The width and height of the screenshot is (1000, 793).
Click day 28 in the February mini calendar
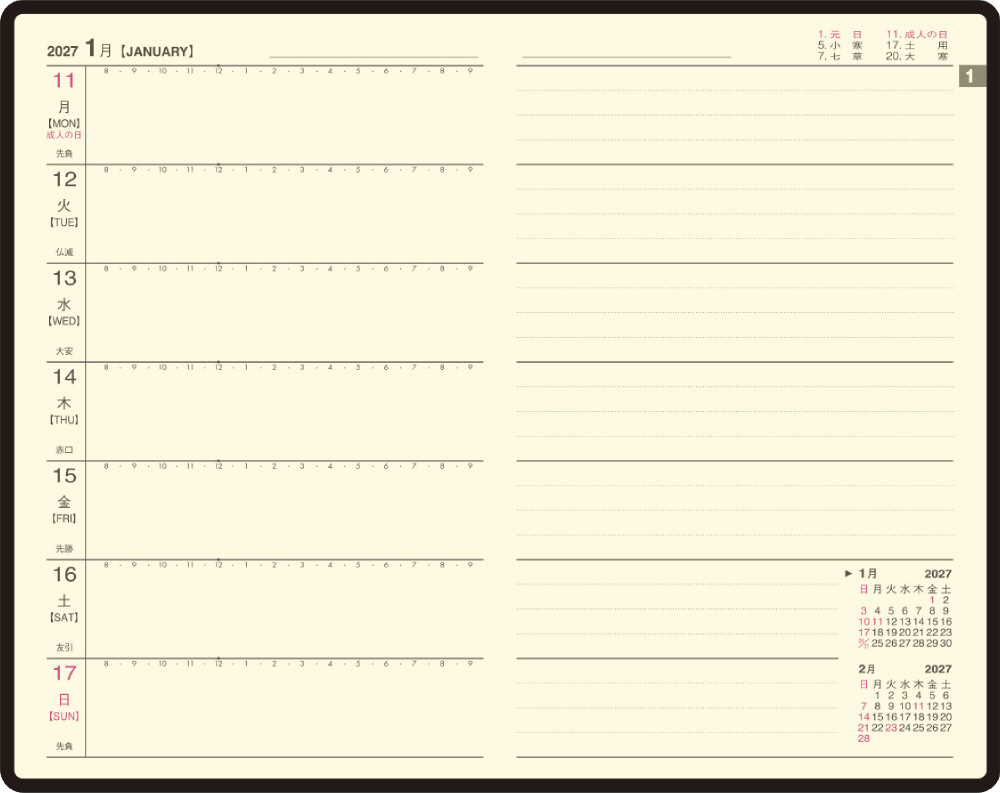tap(864, 738)
